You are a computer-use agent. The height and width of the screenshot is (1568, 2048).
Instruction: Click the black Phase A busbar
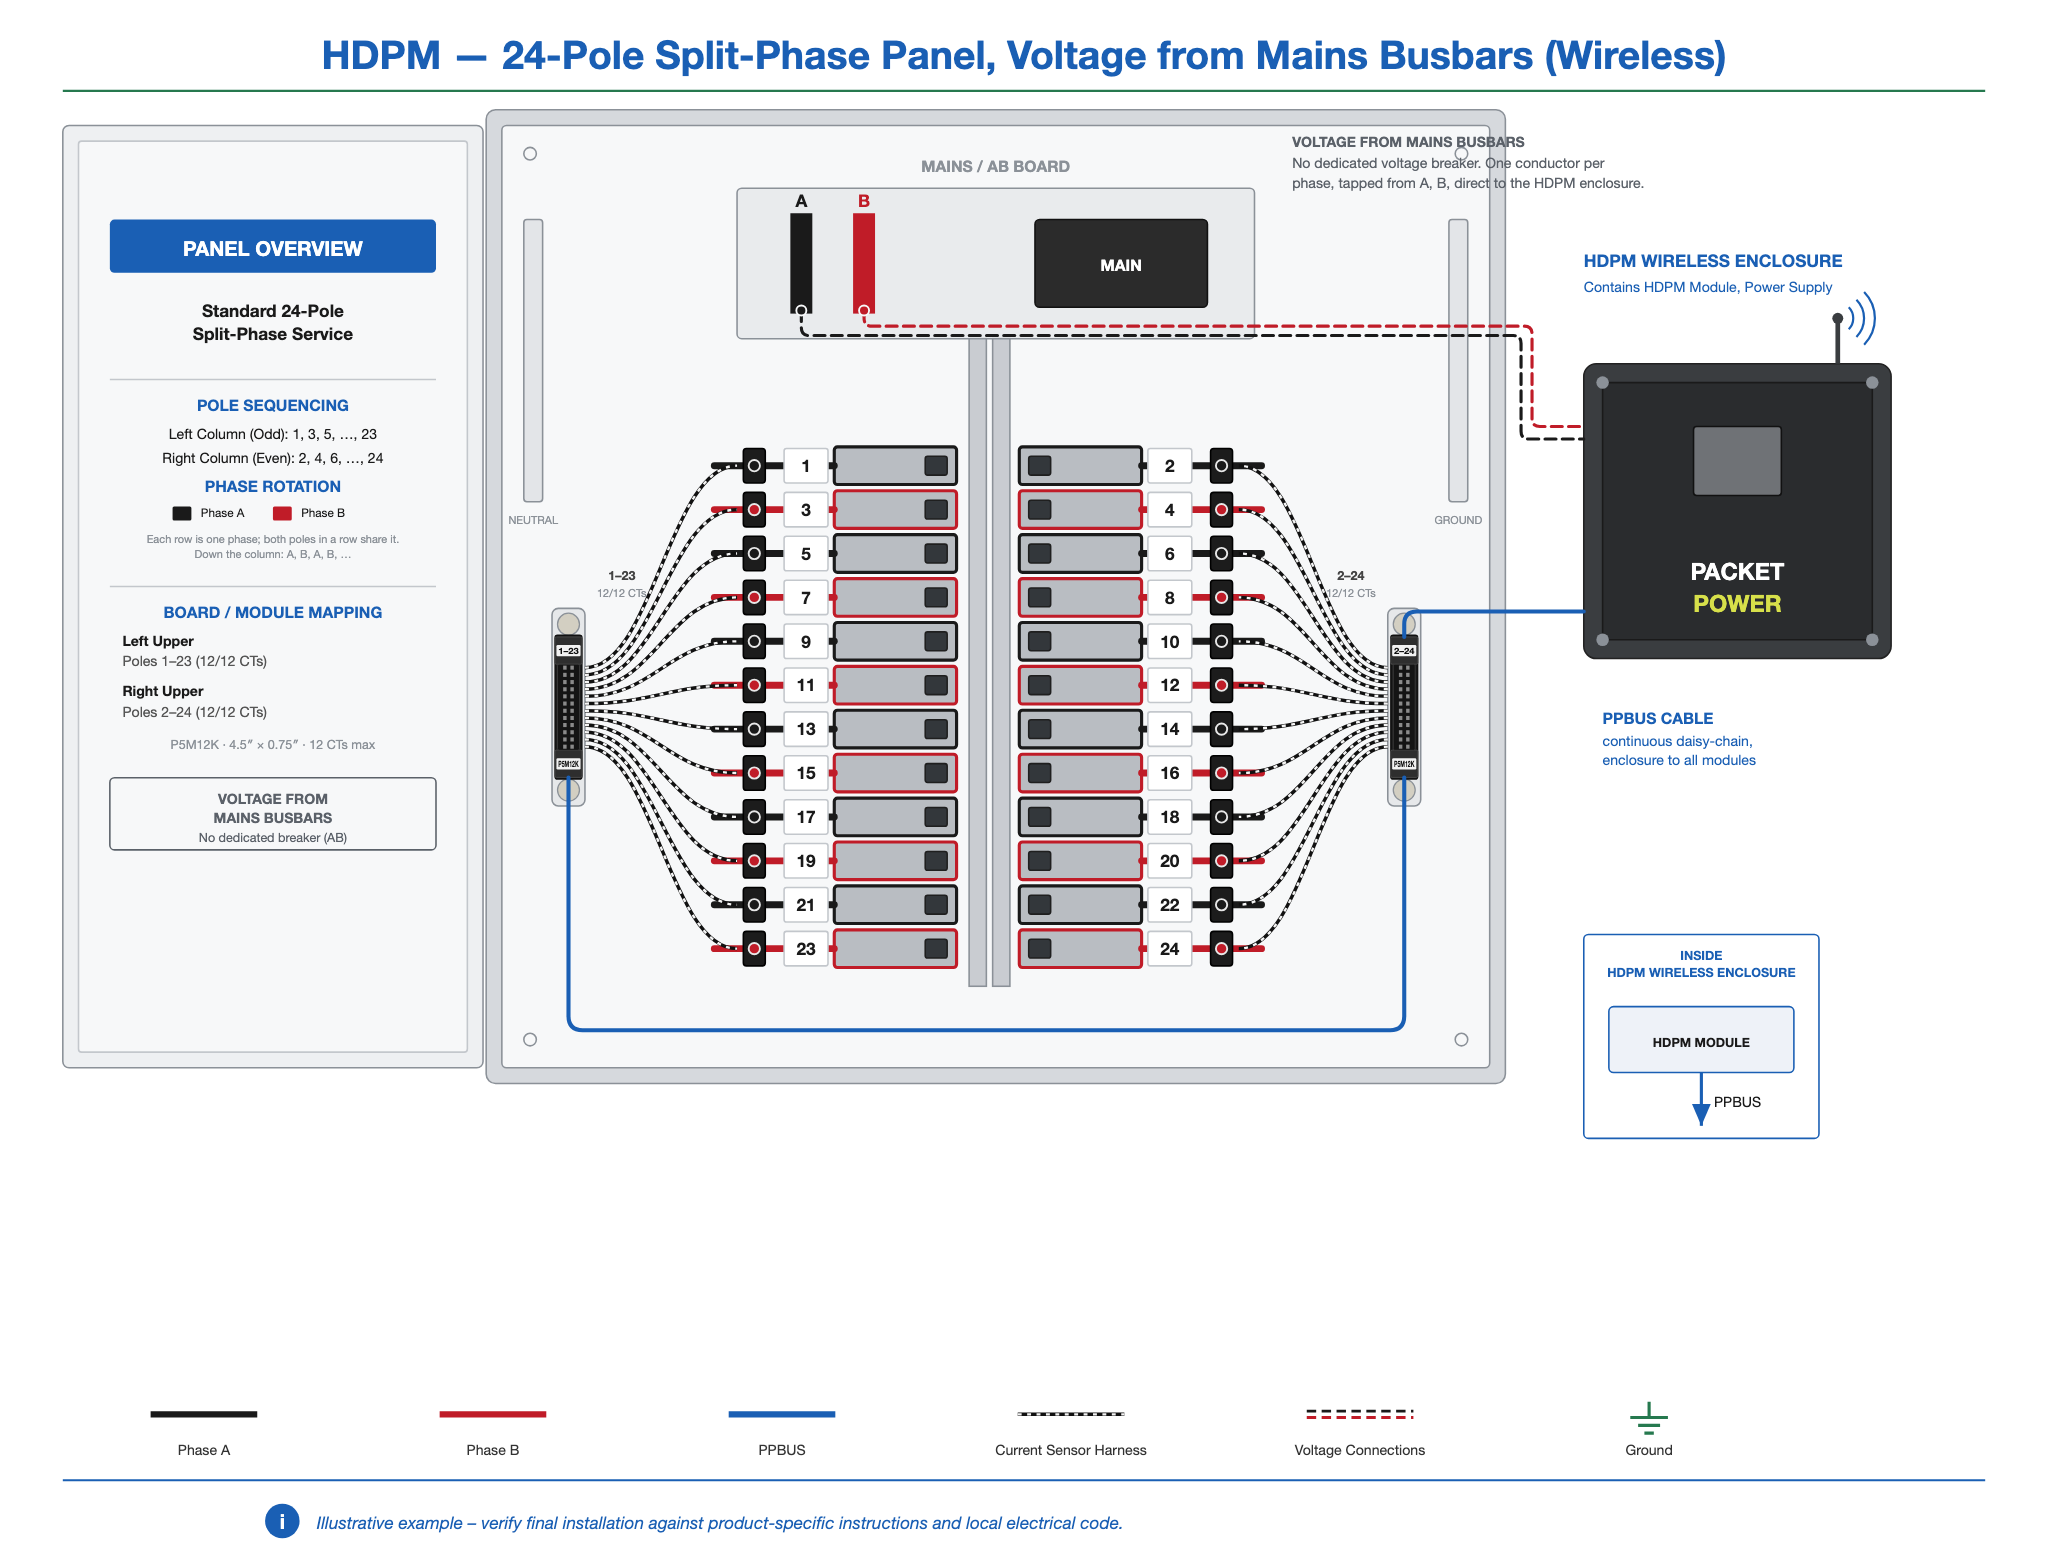point(801,263)
